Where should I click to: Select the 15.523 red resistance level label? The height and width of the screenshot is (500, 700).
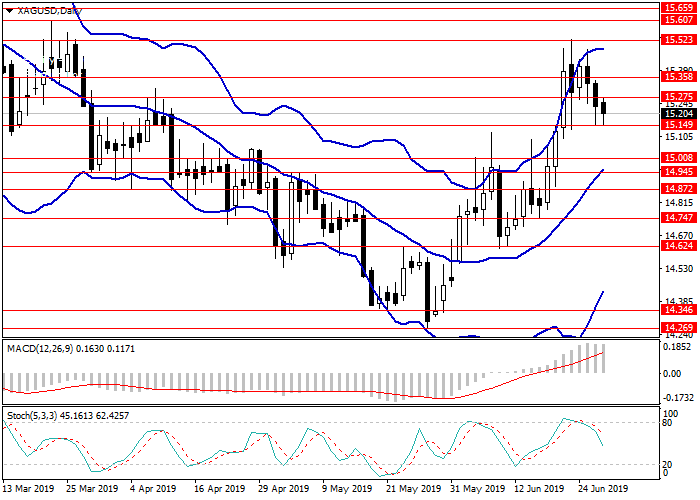(676, 40)
